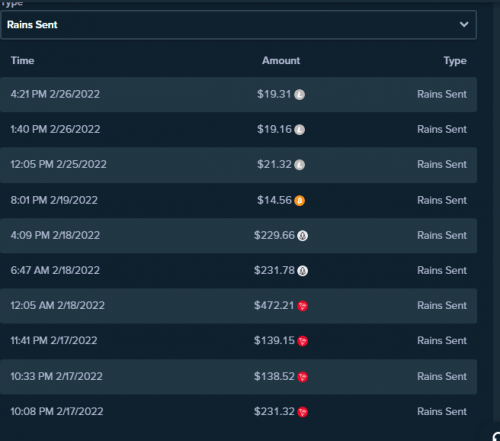Expand dropdown via chevron arrow

click(464, 24)
